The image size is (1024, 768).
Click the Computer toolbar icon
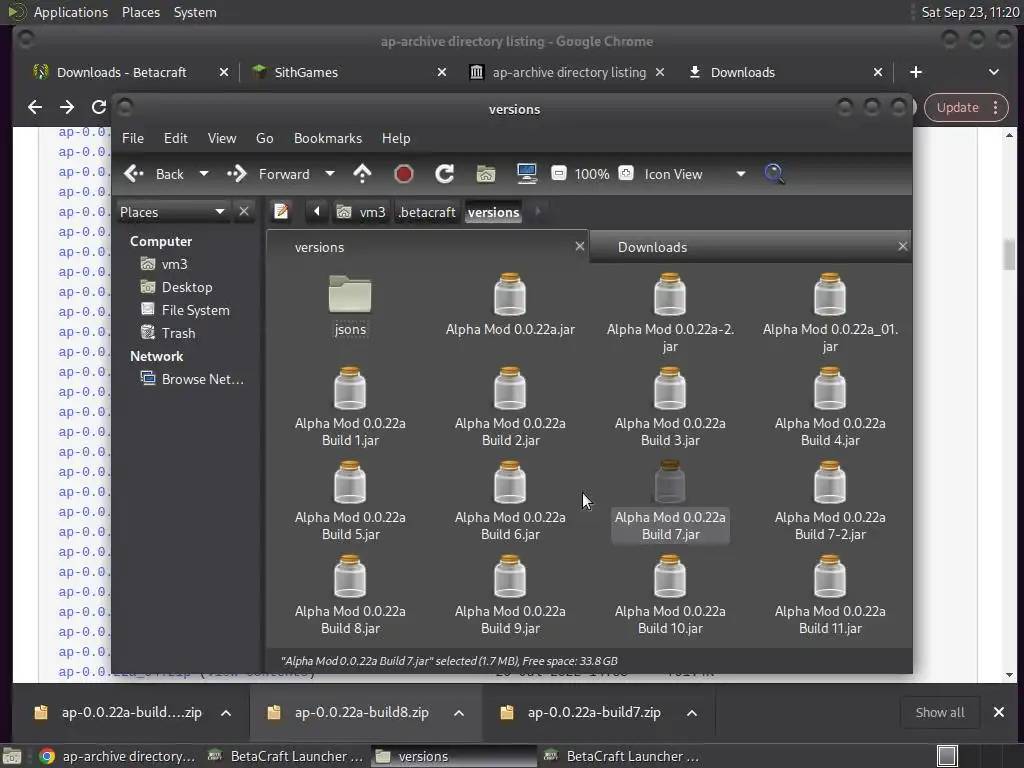point(527,174)
